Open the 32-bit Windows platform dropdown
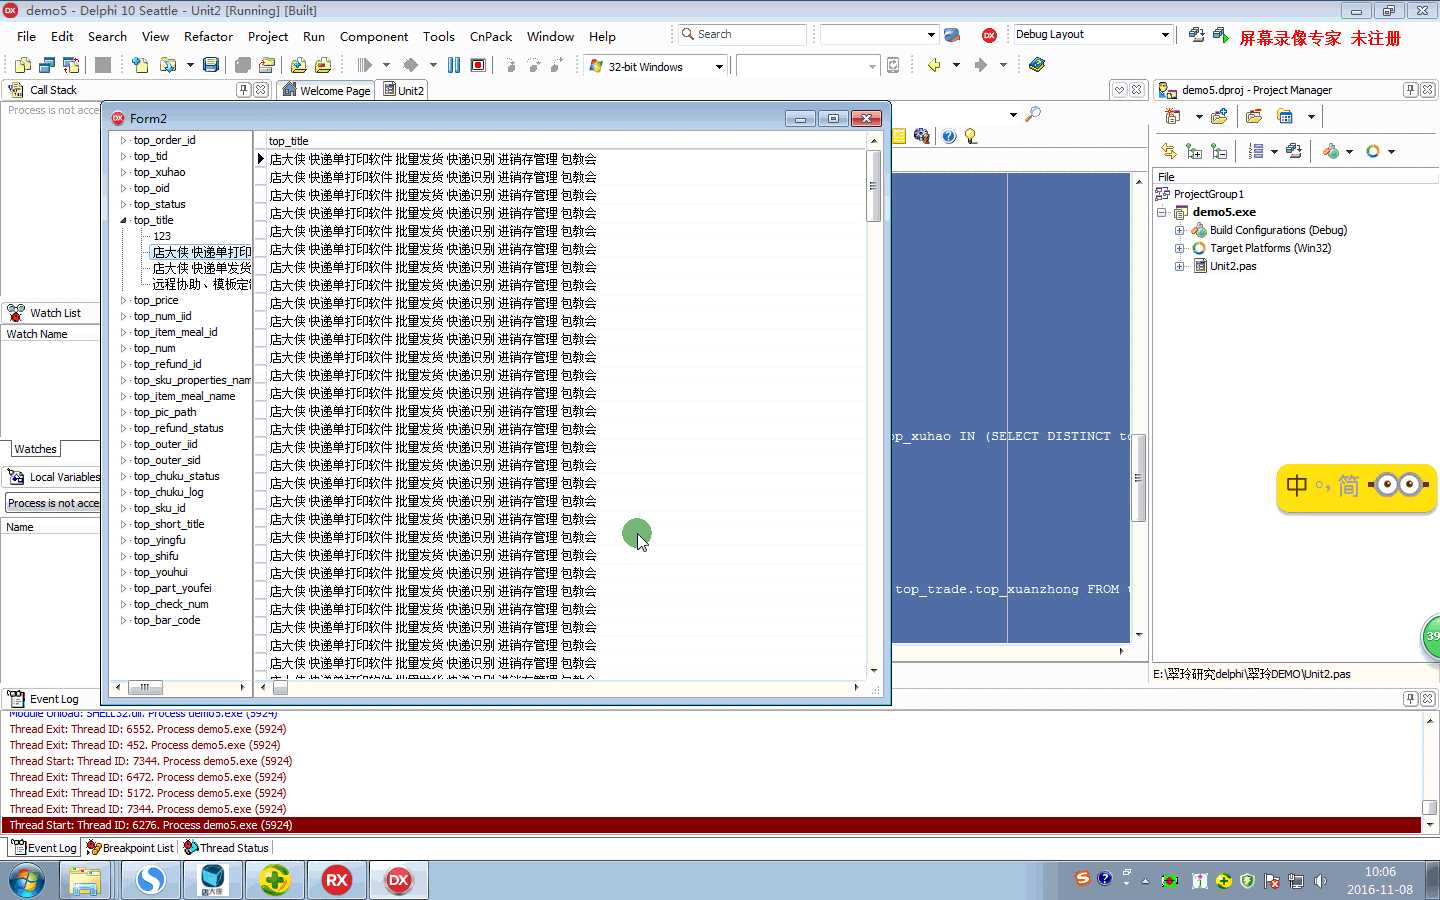The height and width of the screenshot is (900, 1440). (719, 67)
